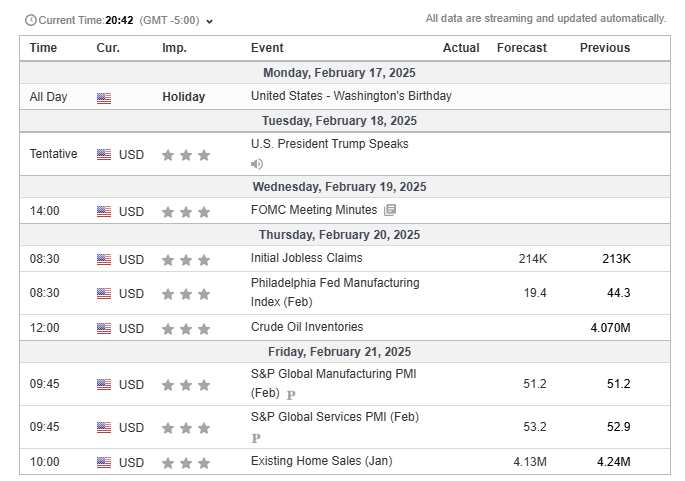Click the Forecast column header
The image size is (685, 481).
tap(522, 48)
